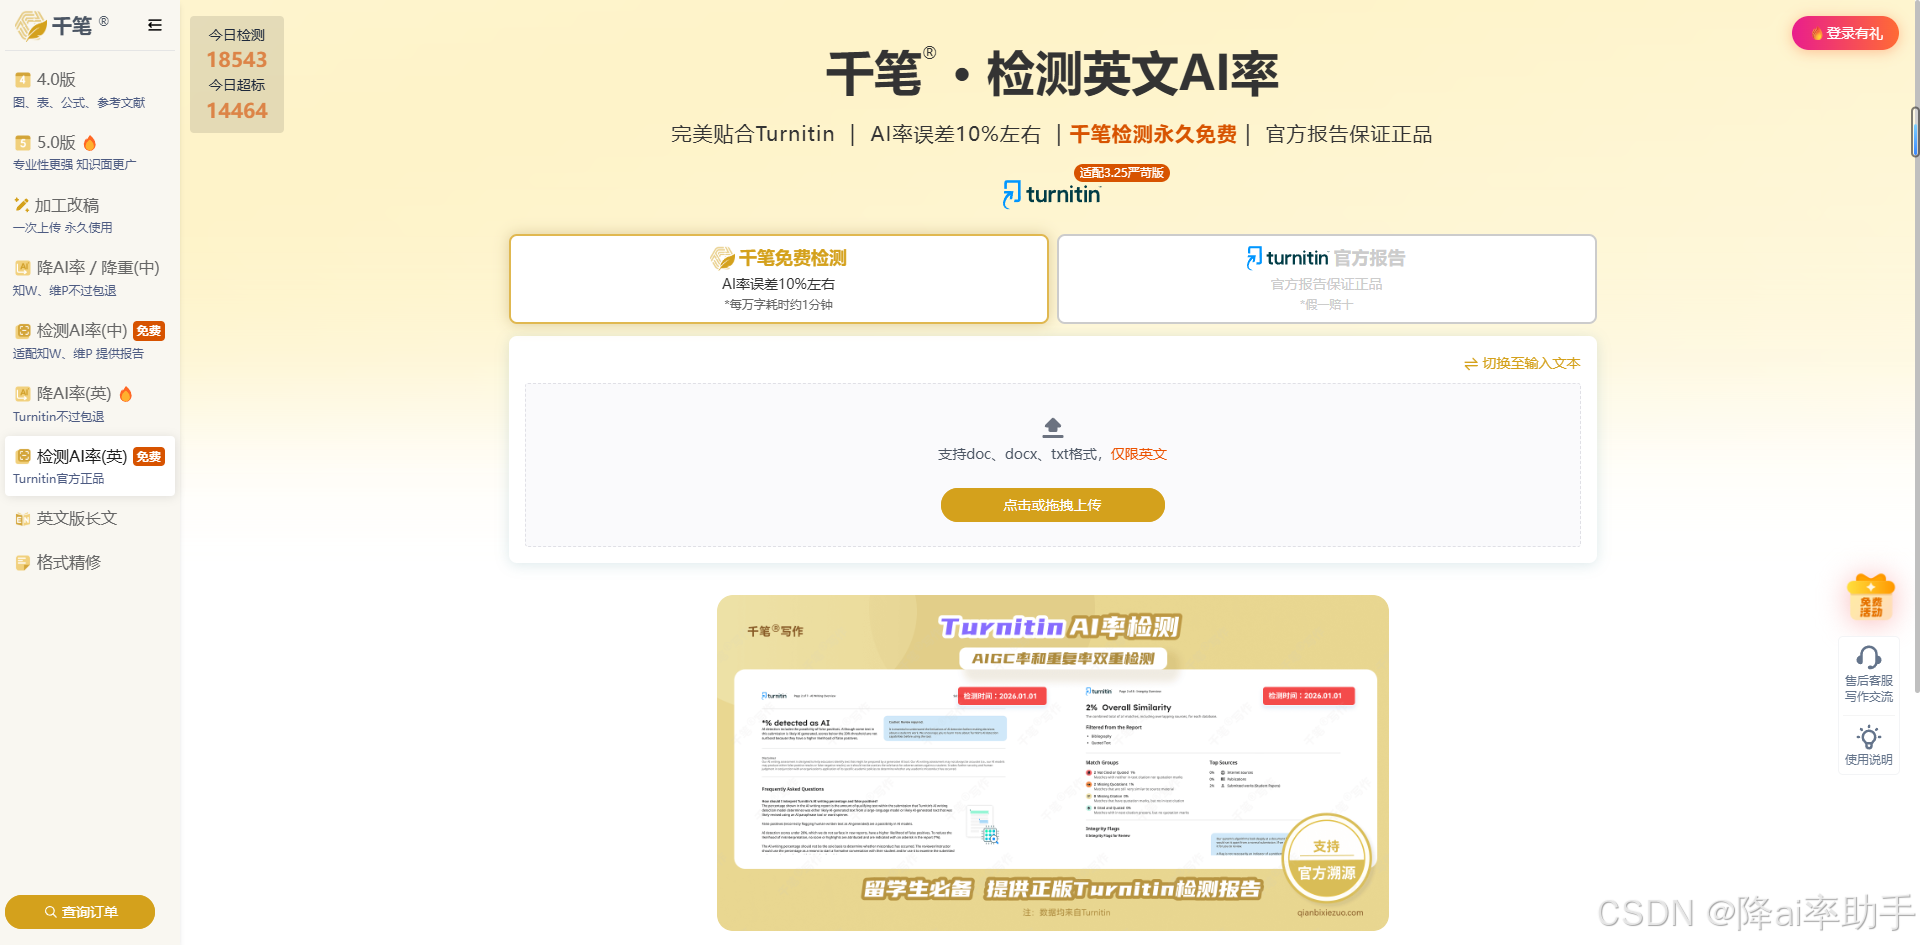The image size is (1920, 945).
Task: Click the icon beside 格式精修
Action: pyautogui.click(x=23, y=563)
